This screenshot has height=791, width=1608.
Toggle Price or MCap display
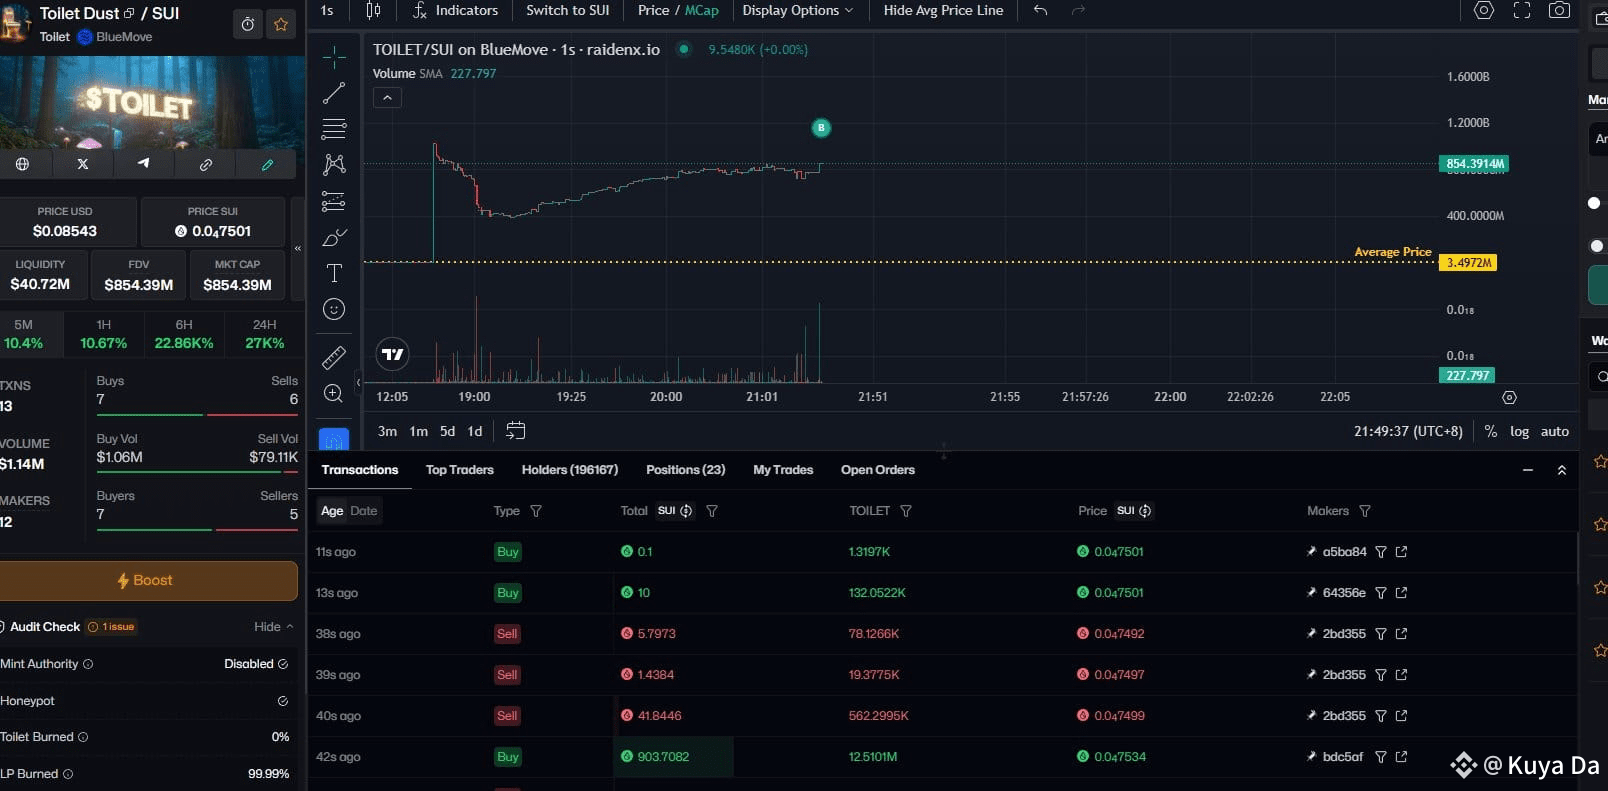tap(678, 10)
